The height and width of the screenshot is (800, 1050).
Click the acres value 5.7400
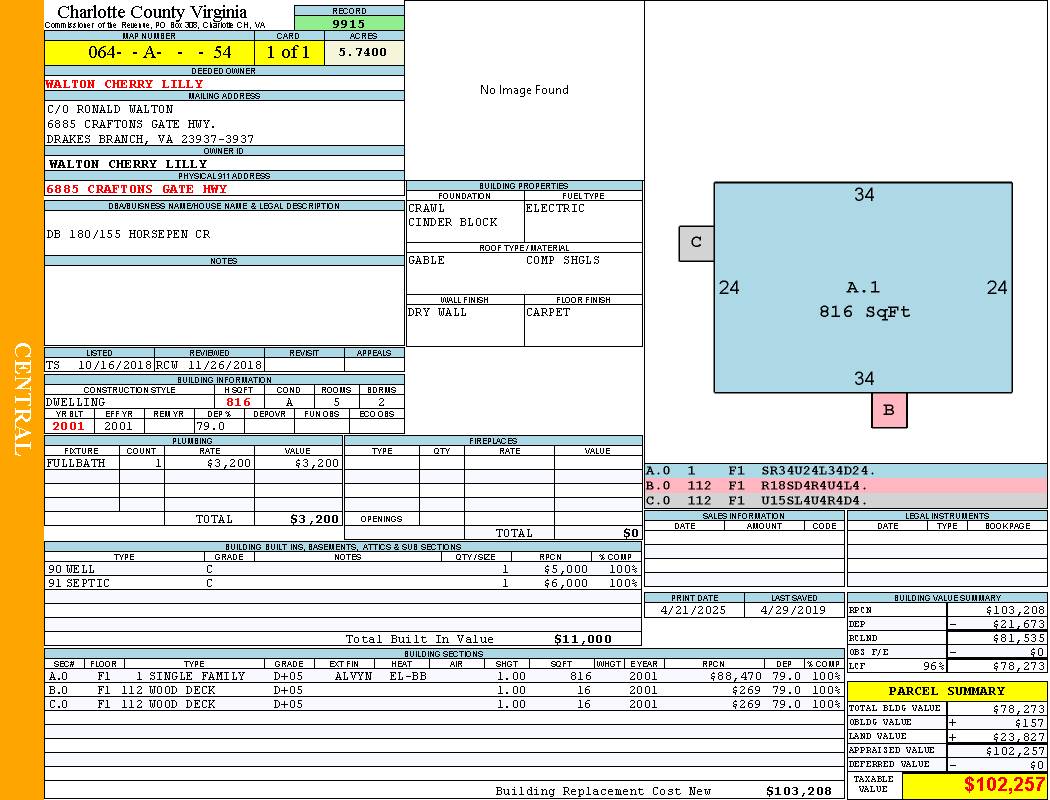point(363,52)
